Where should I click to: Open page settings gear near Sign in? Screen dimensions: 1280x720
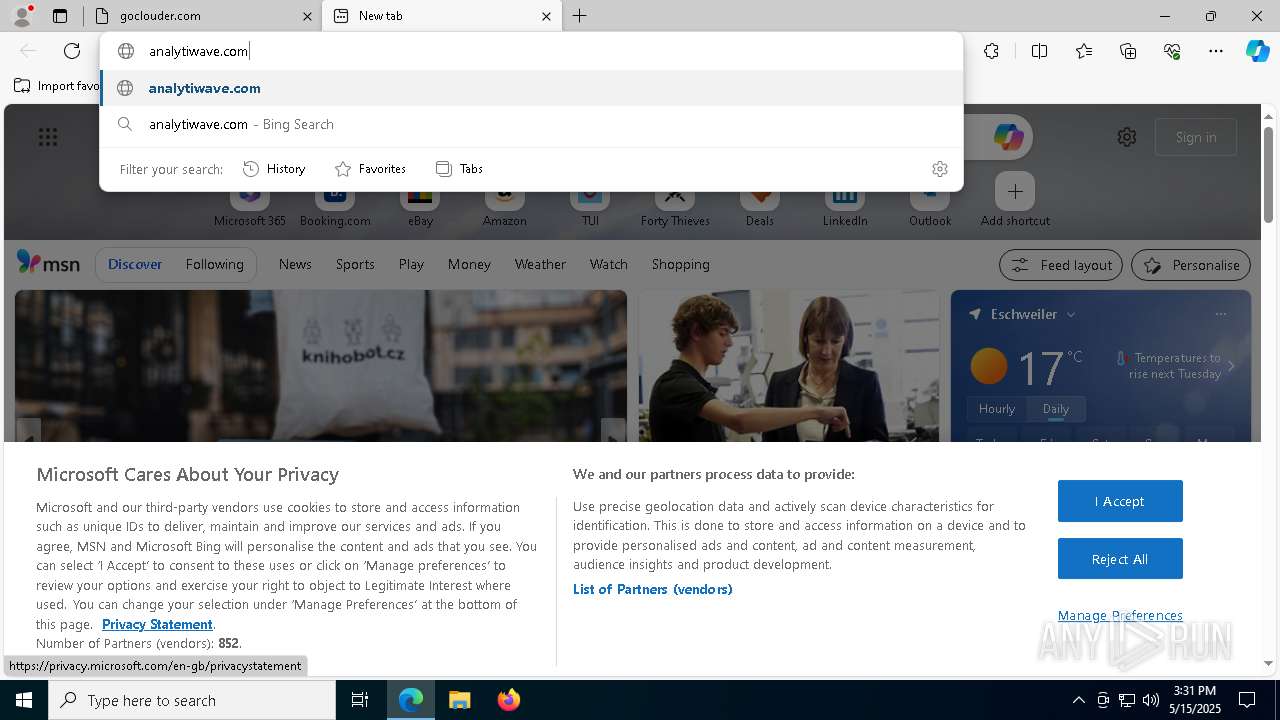click(x=1127, y=137)
